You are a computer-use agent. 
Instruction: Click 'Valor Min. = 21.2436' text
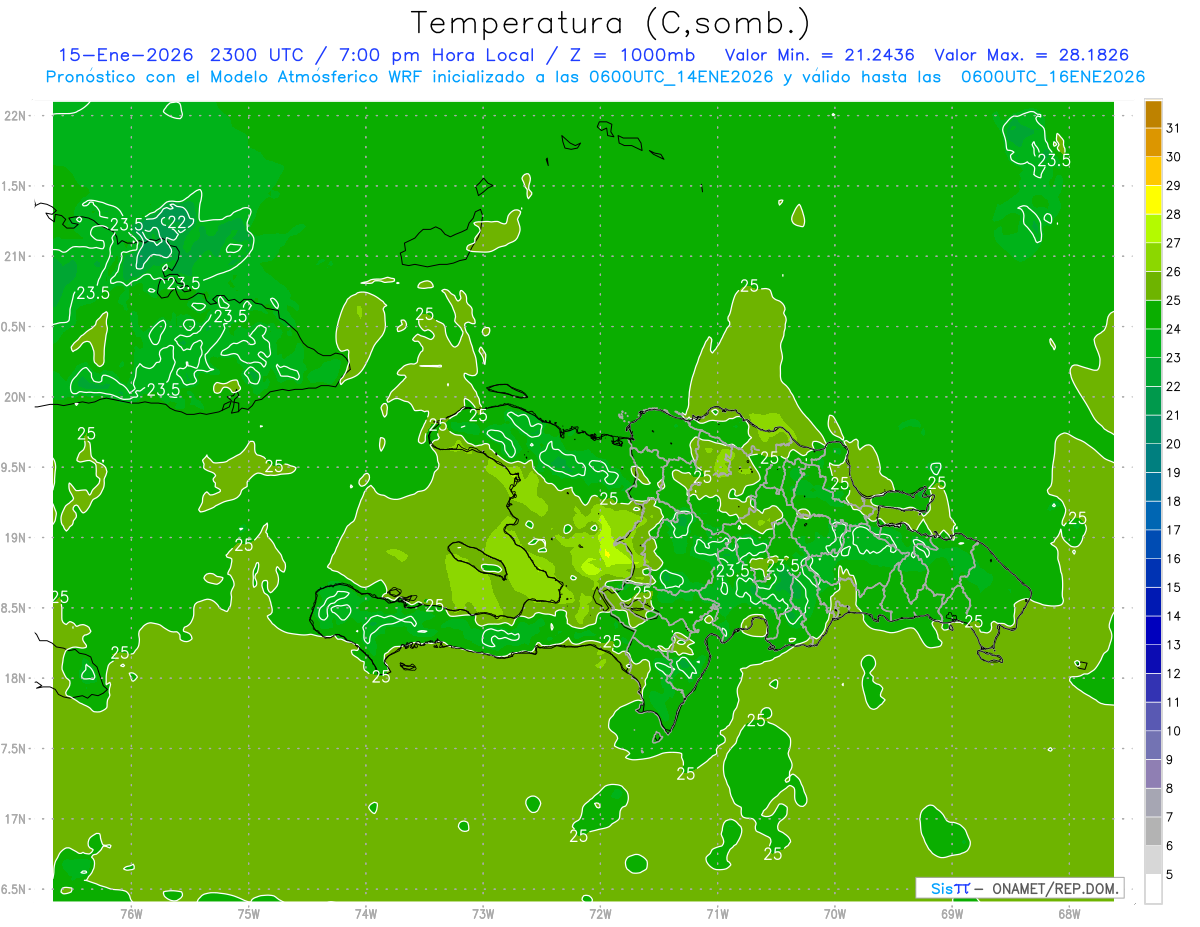(819, 55)
